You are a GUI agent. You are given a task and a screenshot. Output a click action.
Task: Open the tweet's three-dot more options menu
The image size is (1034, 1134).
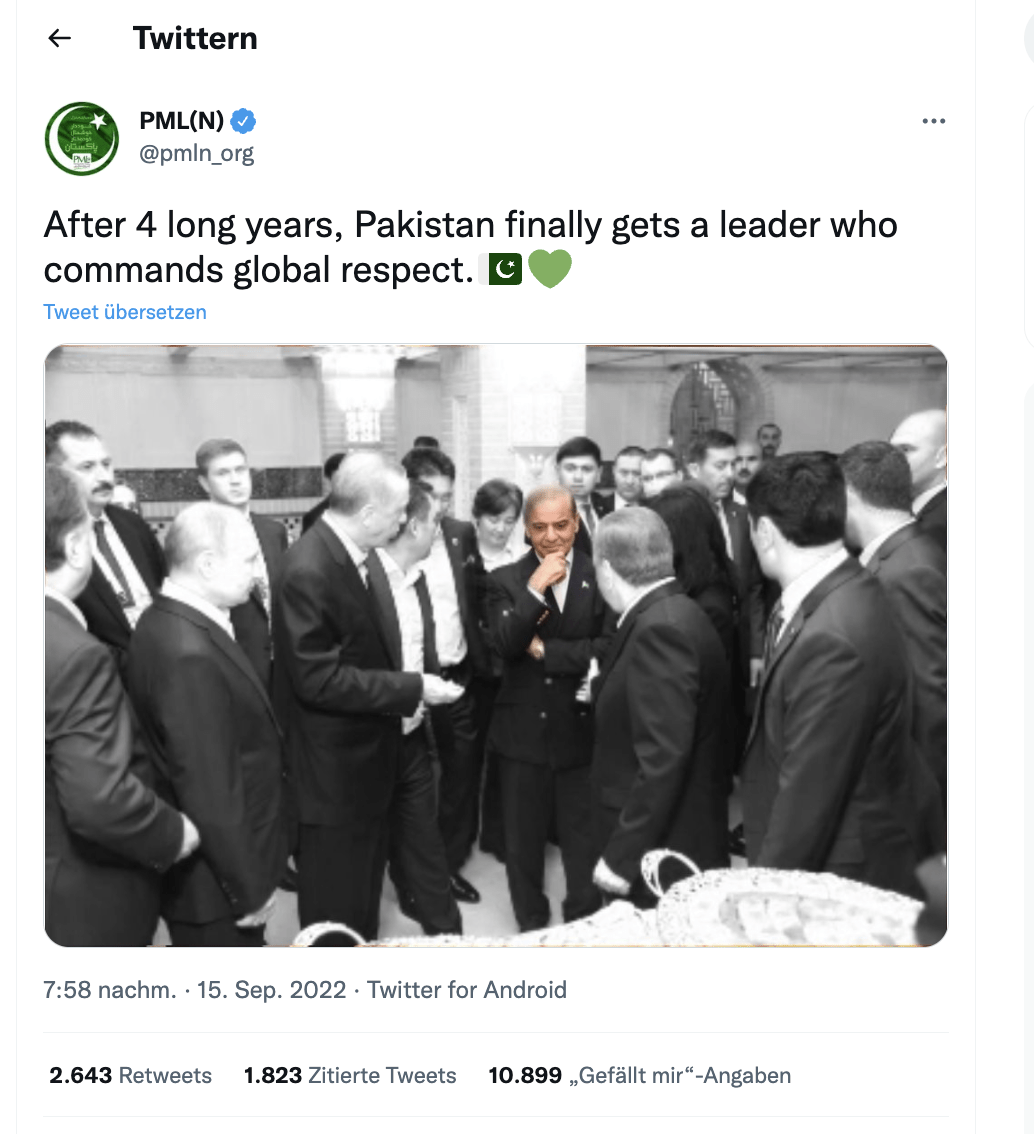pos(933,121)
